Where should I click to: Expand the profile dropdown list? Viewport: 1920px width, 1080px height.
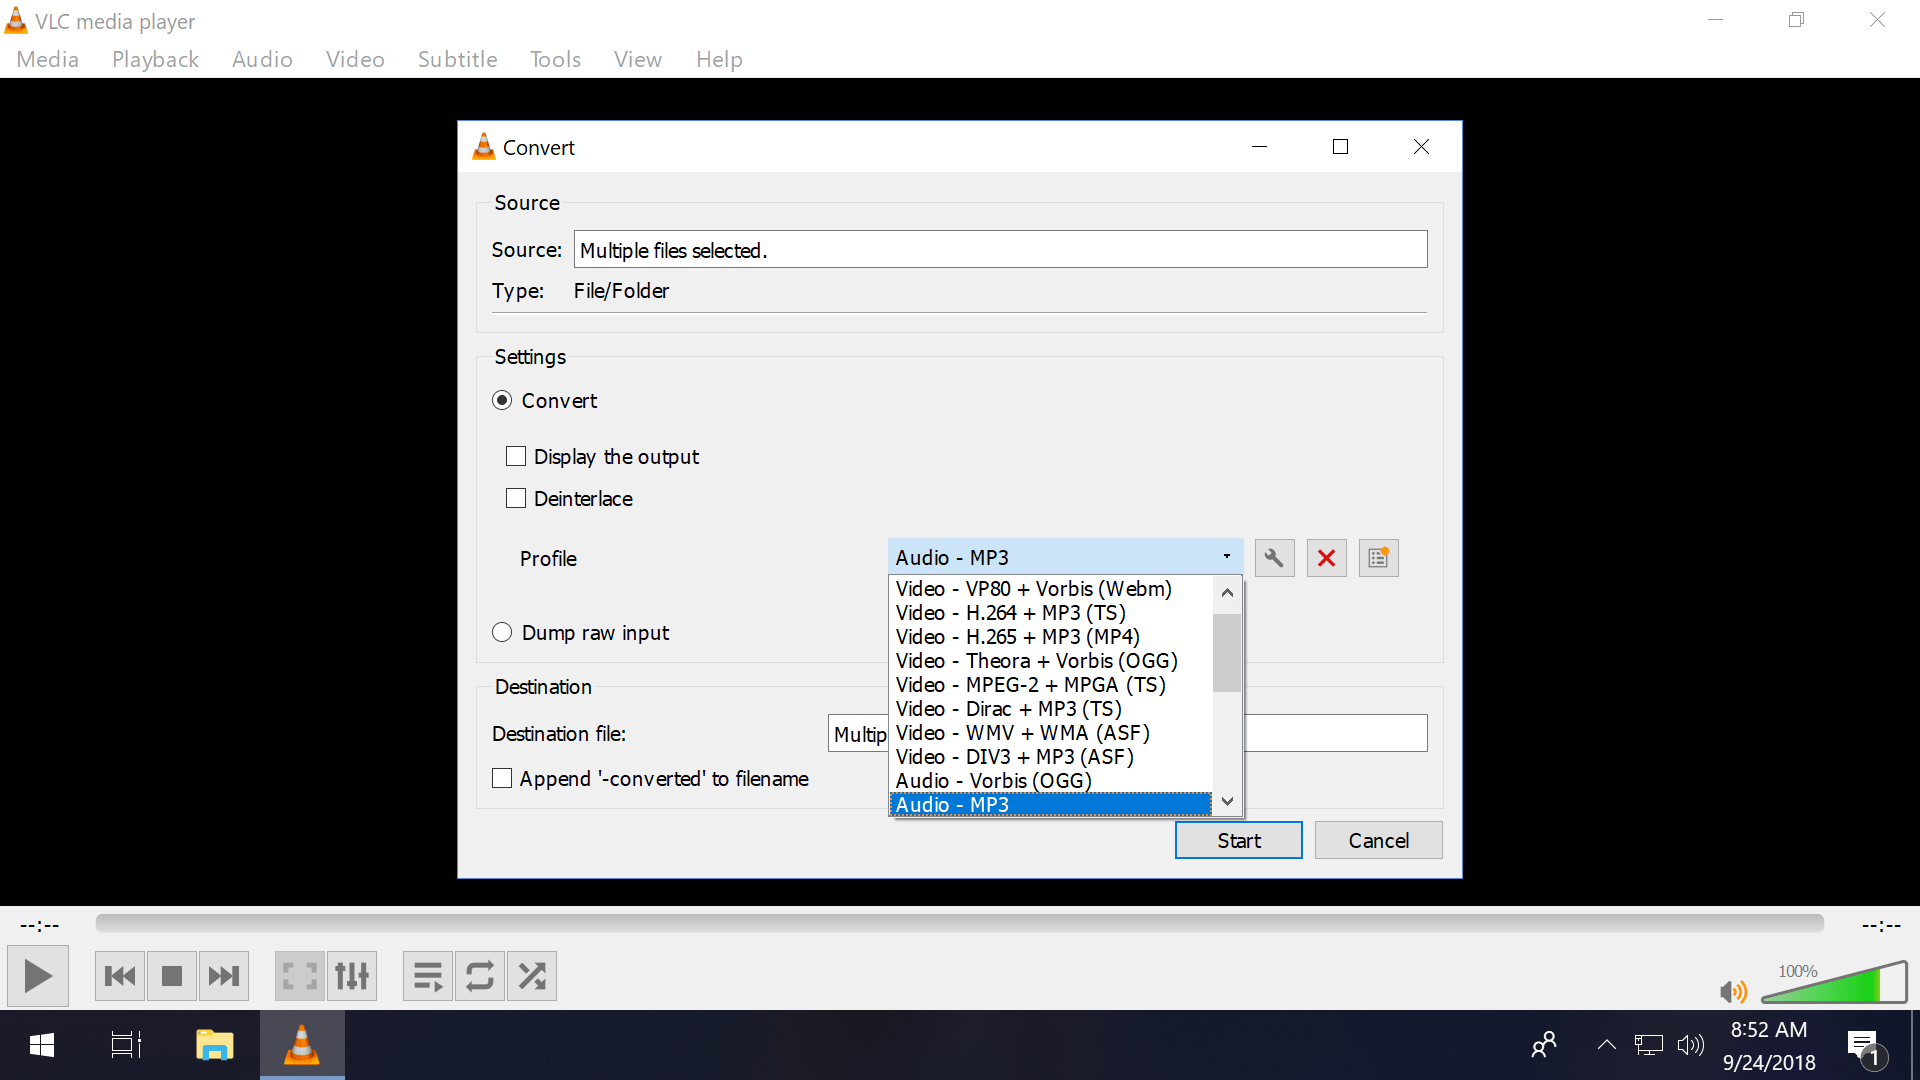pos(1226,556)
